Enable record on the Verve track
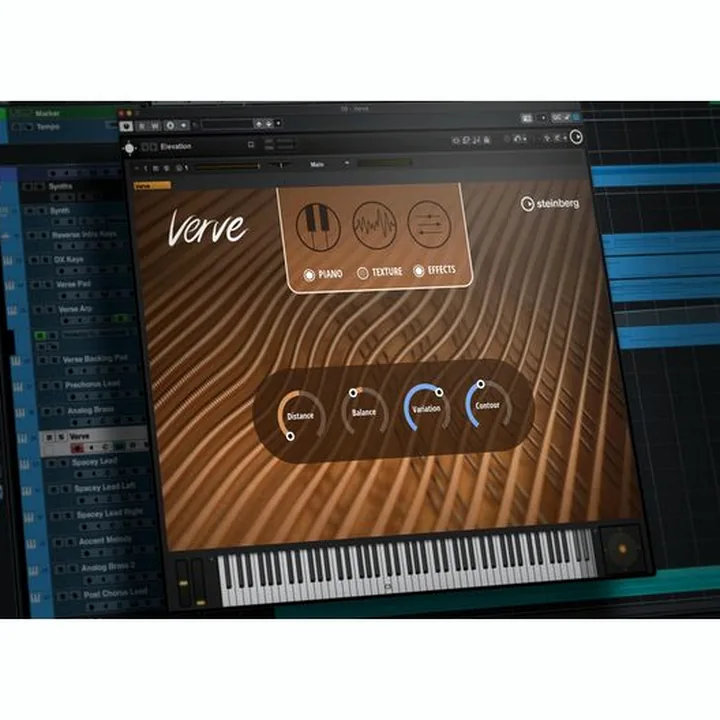The width and height of the screenshot is (720, 720). click(x=77, y=448)
